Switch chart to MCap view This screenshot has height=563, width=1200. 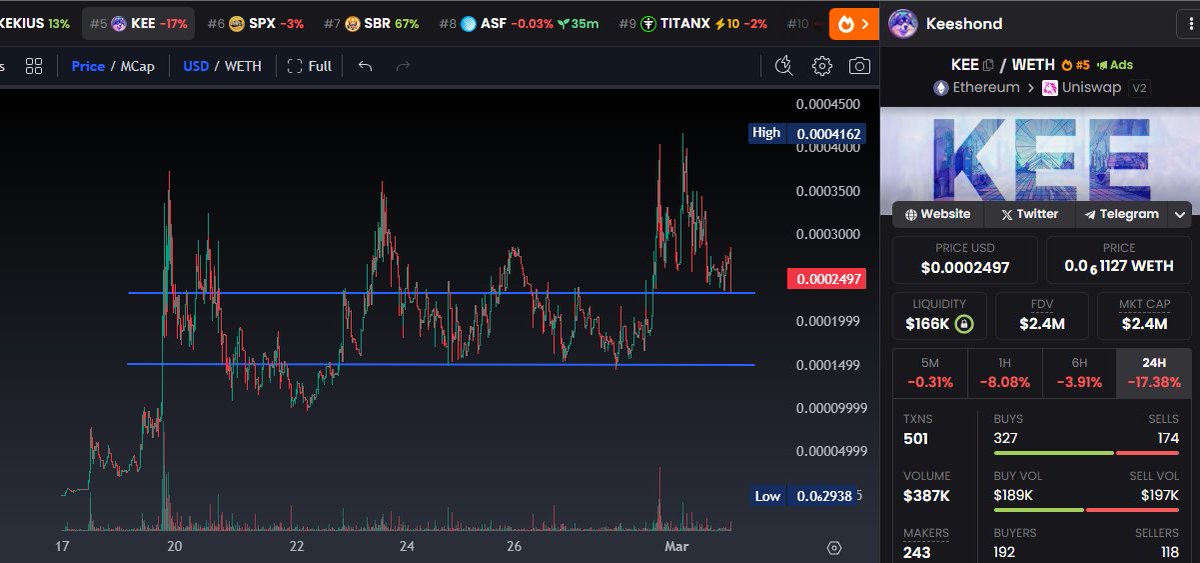(138, 66)
